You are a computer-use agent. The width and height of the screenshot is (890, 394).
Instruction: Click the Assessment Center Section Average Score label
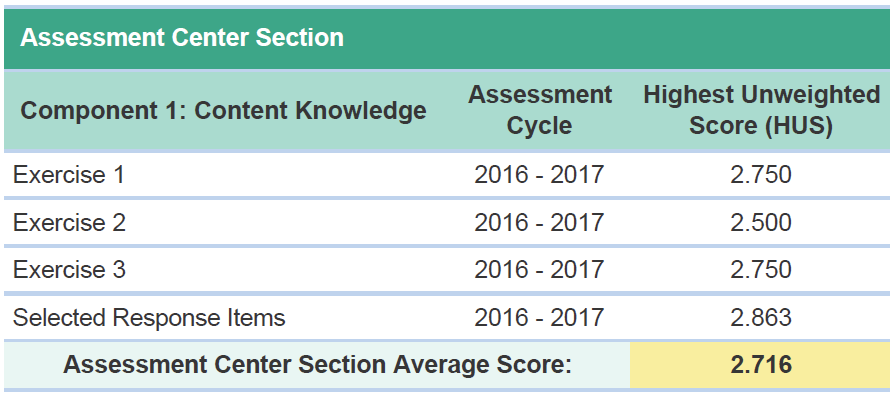point(317,364)
